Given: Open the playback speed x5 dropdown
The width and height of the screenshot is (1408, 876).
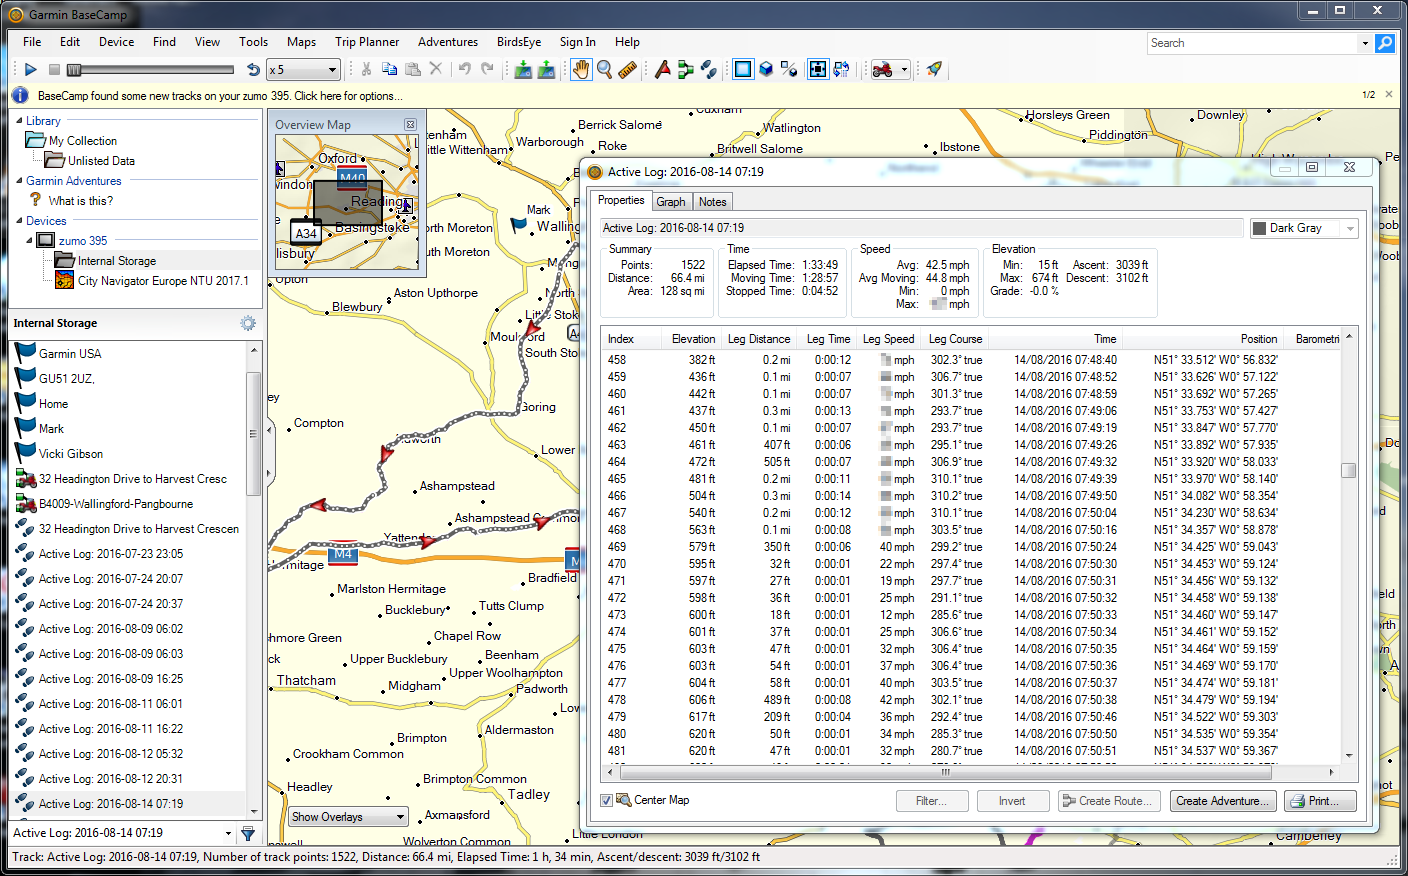Looking at the screenshot, I should click(304, 69).
